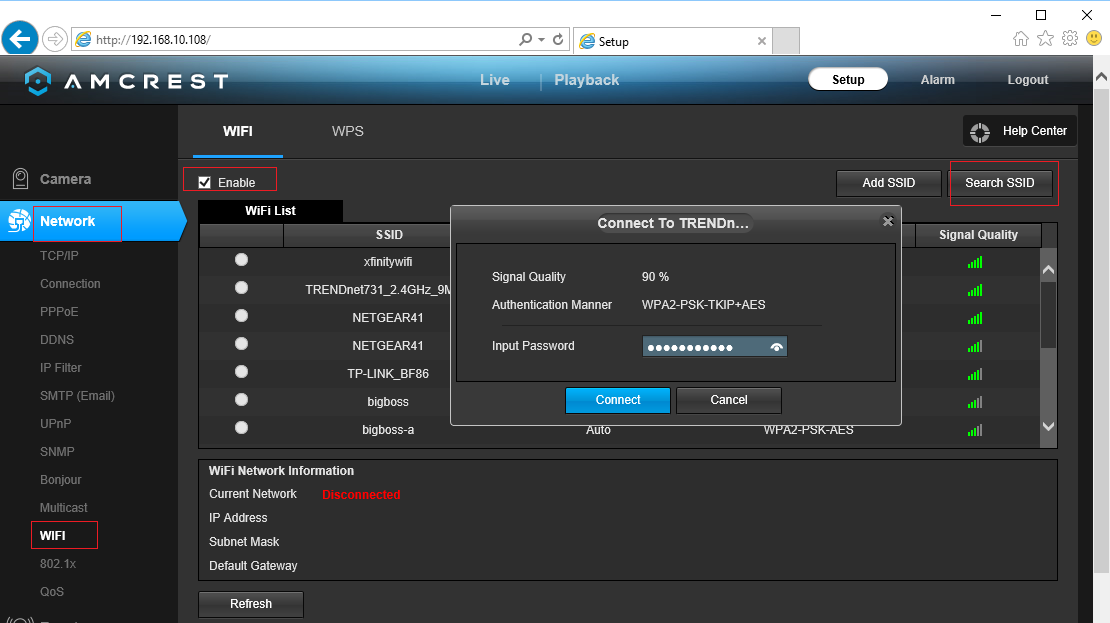Uncheck the Enable WiFi checkbox
1110x623 pixels.
click(x=205, y=182)
